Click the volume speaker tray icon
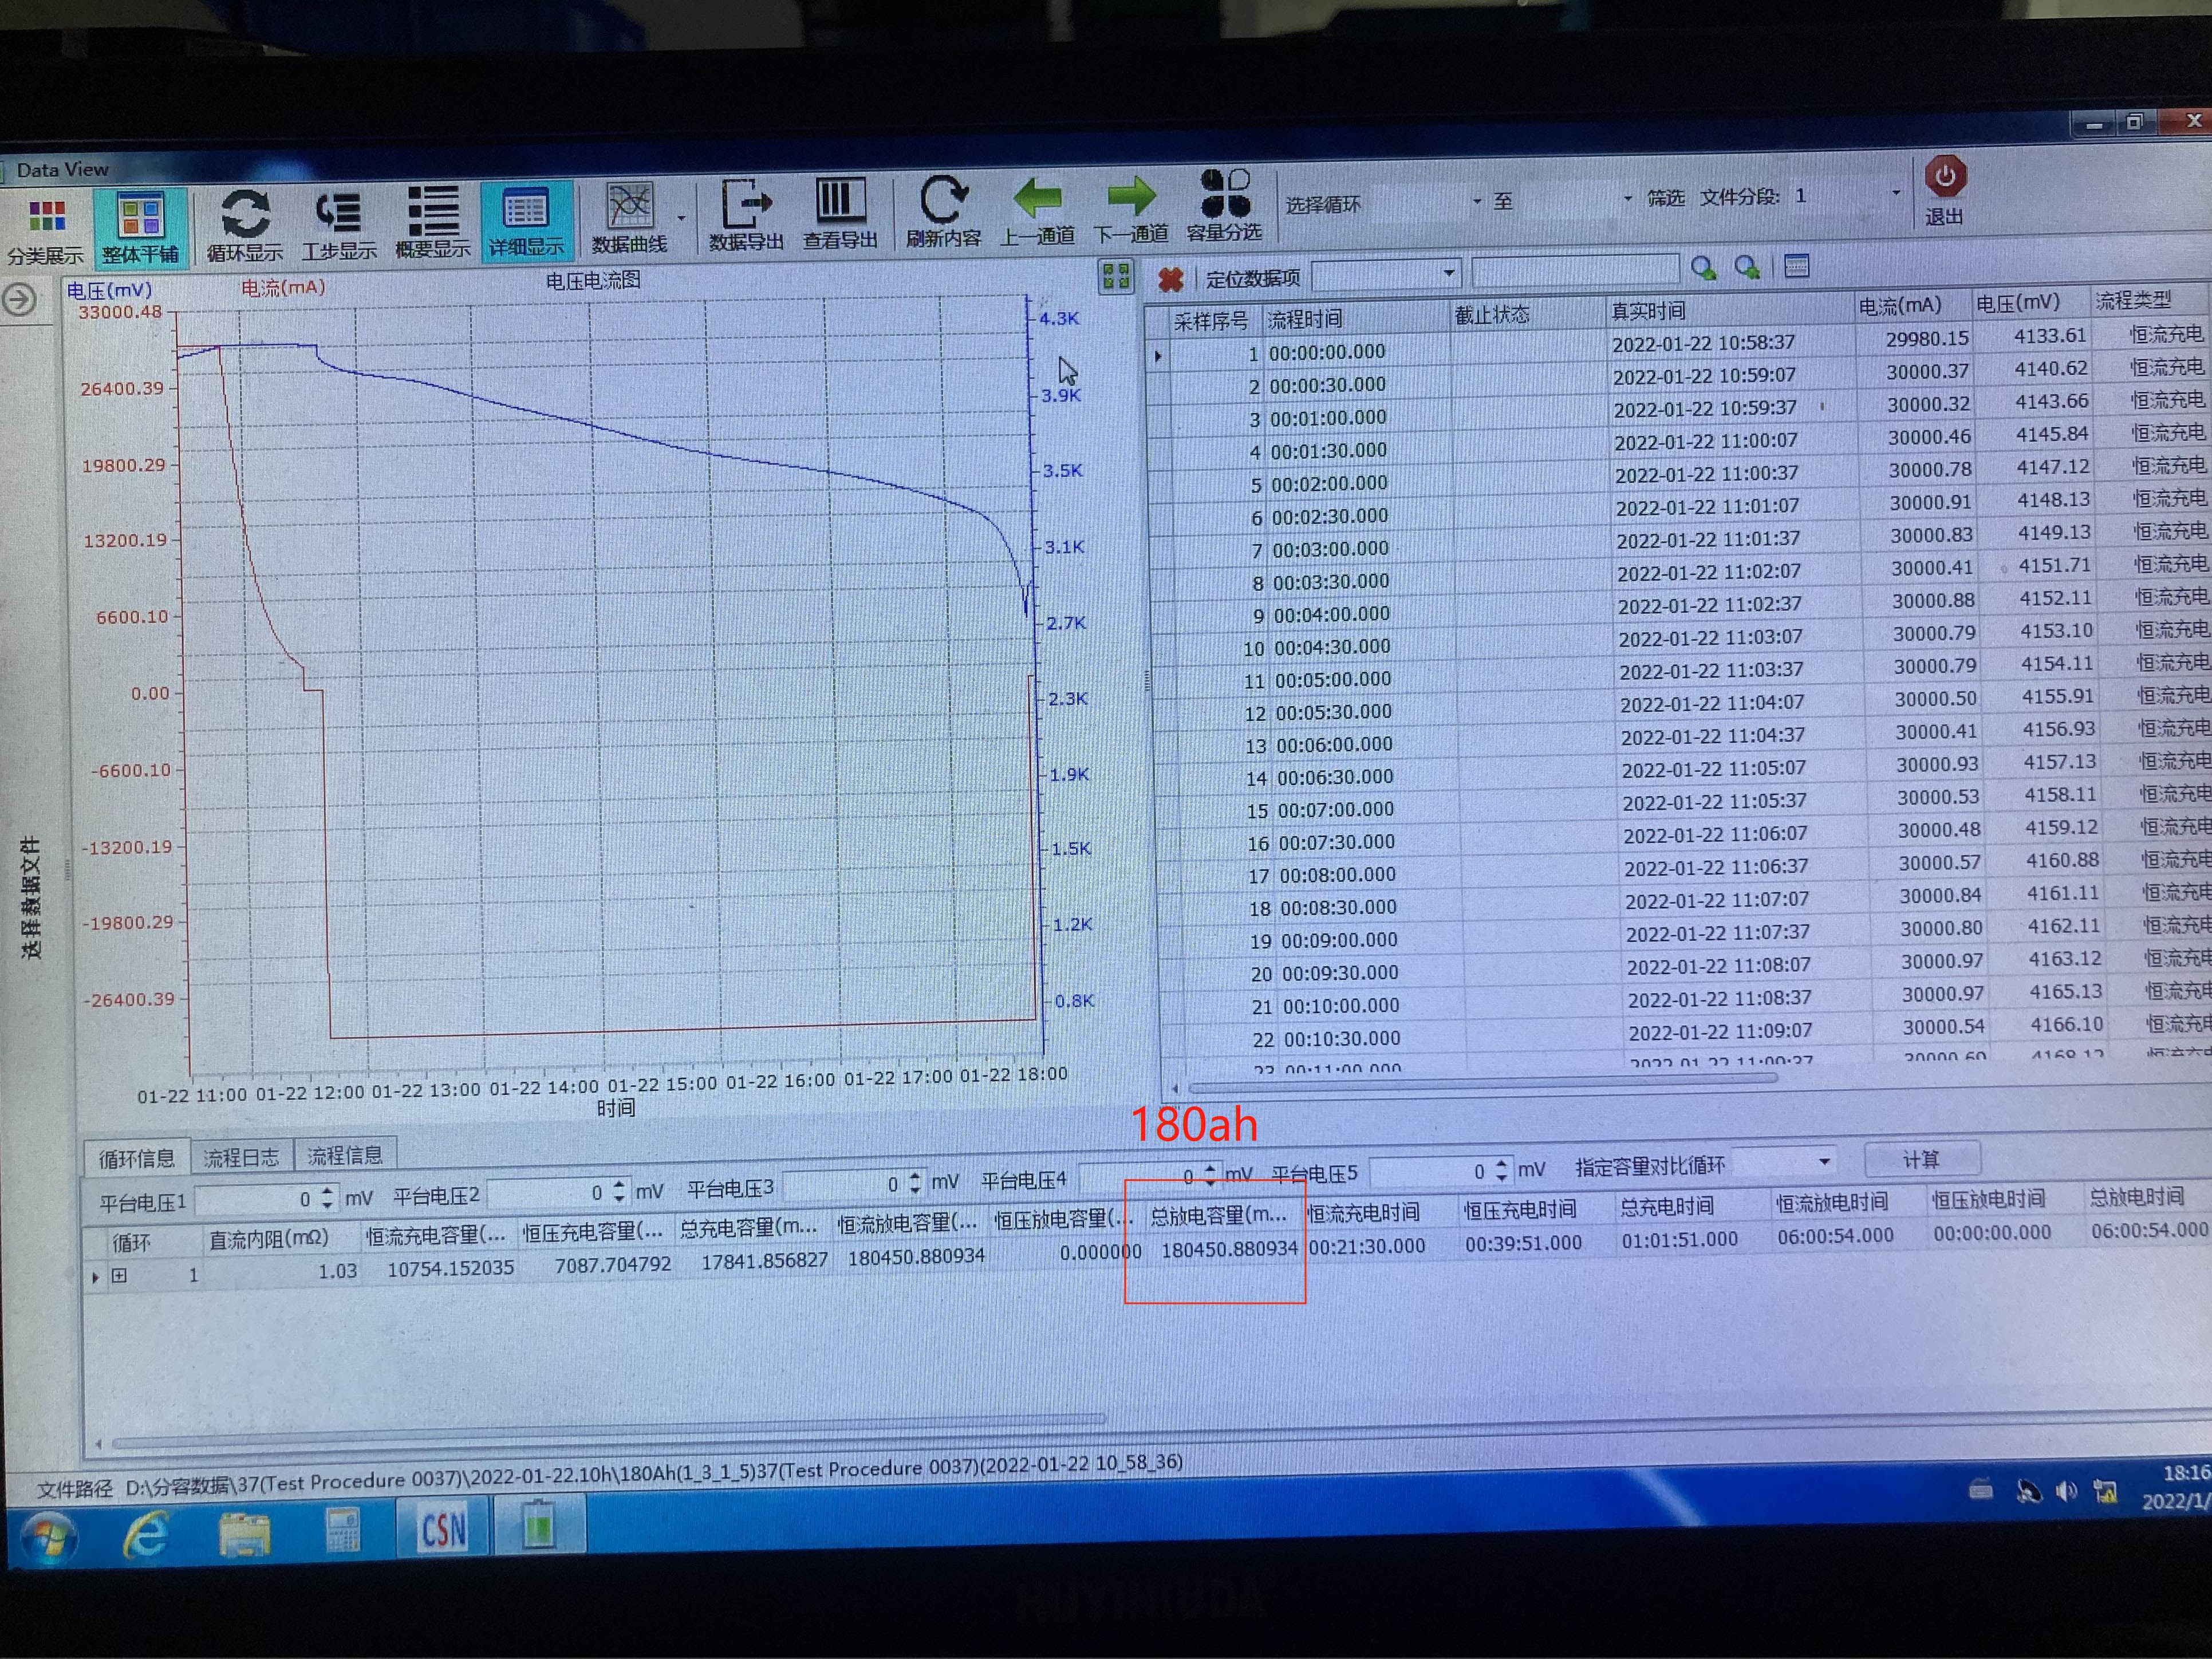Viewport: 2212px width, 1659px height. coord(2065,1492)
